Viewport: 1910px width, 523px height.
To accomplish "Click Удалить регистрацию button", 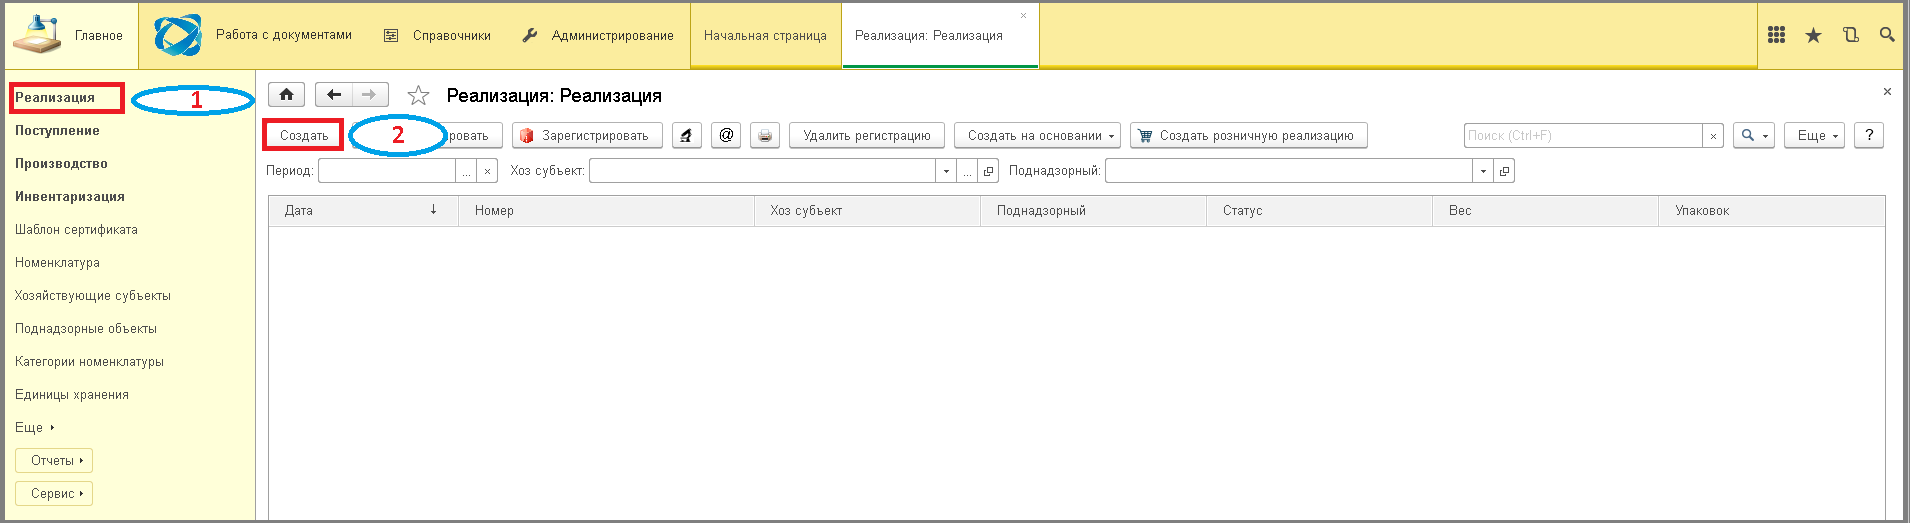I will click(867, 136).
